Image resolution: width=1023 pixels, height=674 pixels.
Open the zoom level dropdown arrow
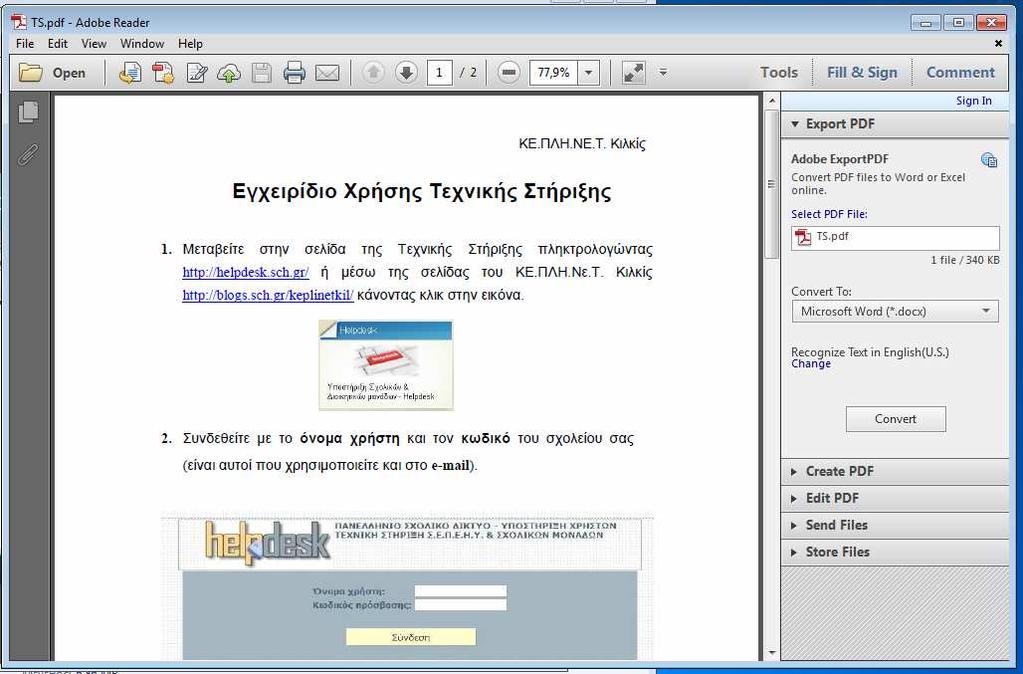588,72
